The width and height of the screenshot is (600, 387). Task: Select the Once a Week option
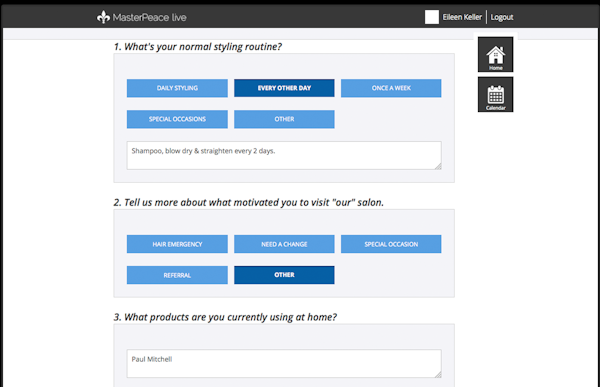click(x=391, y=88)
